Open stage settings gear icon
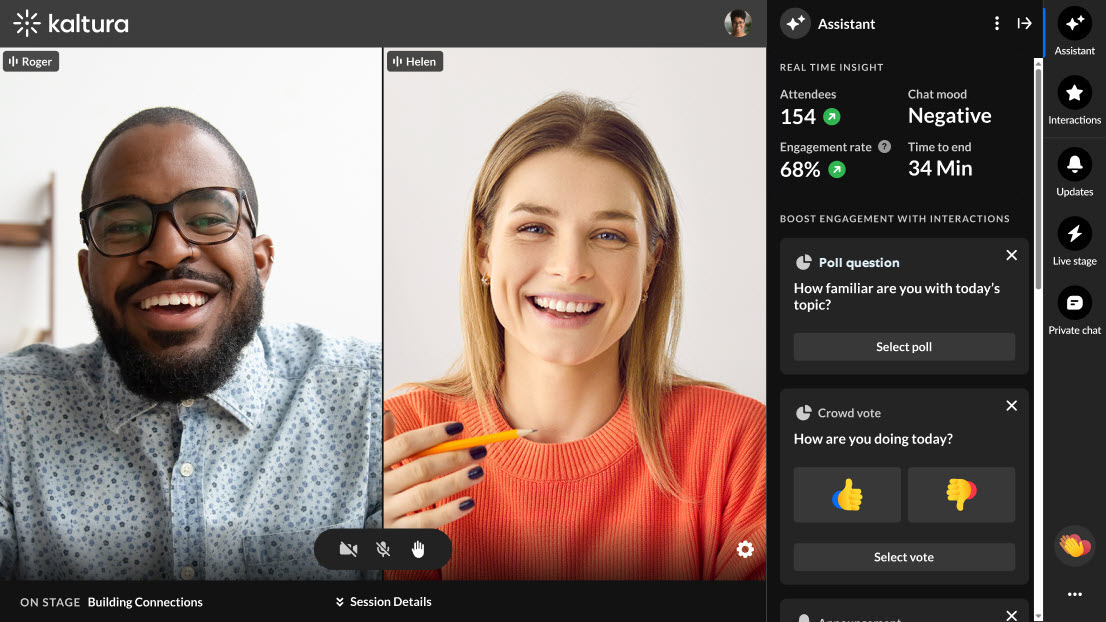Screen dimensions: 1106x622 746,549
